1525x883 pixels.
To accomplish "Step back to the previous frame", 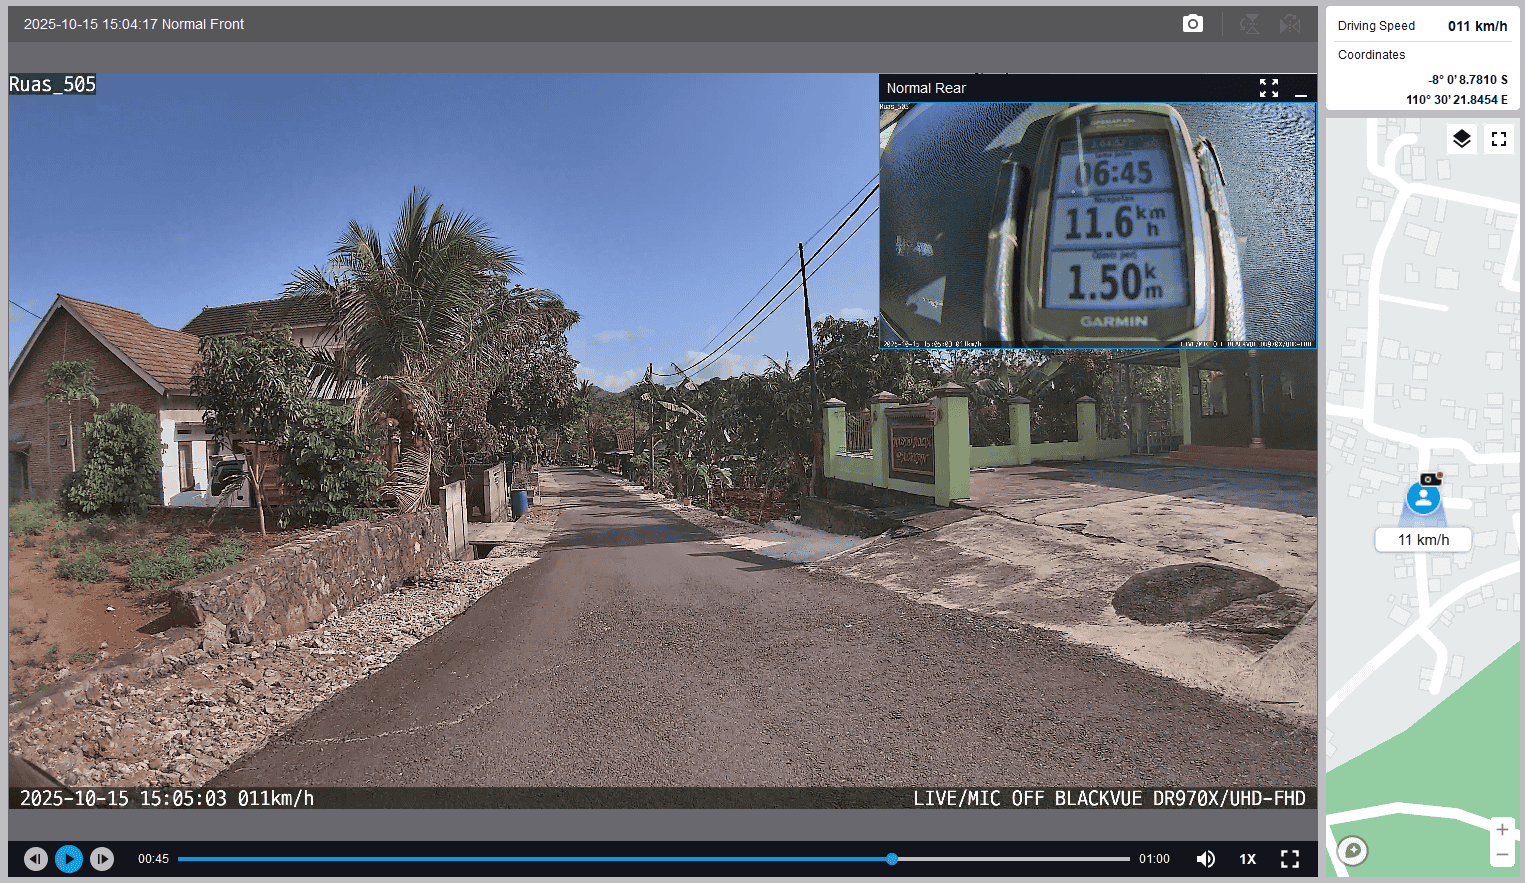I will [36, 859].
